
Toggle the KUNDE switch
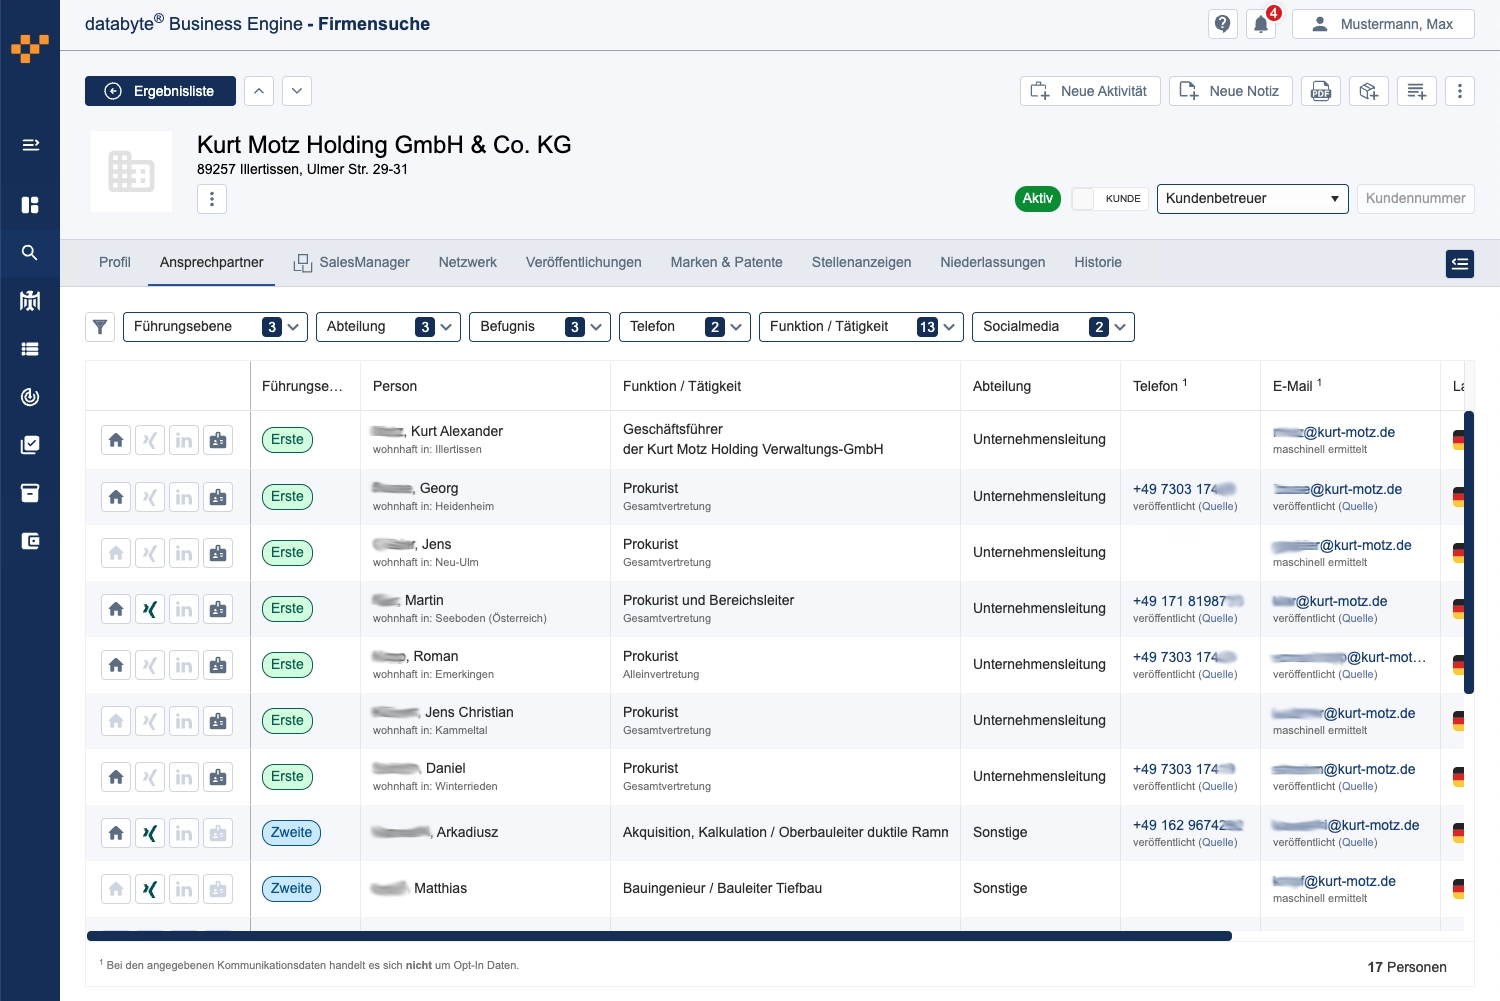click(1083, 199)
